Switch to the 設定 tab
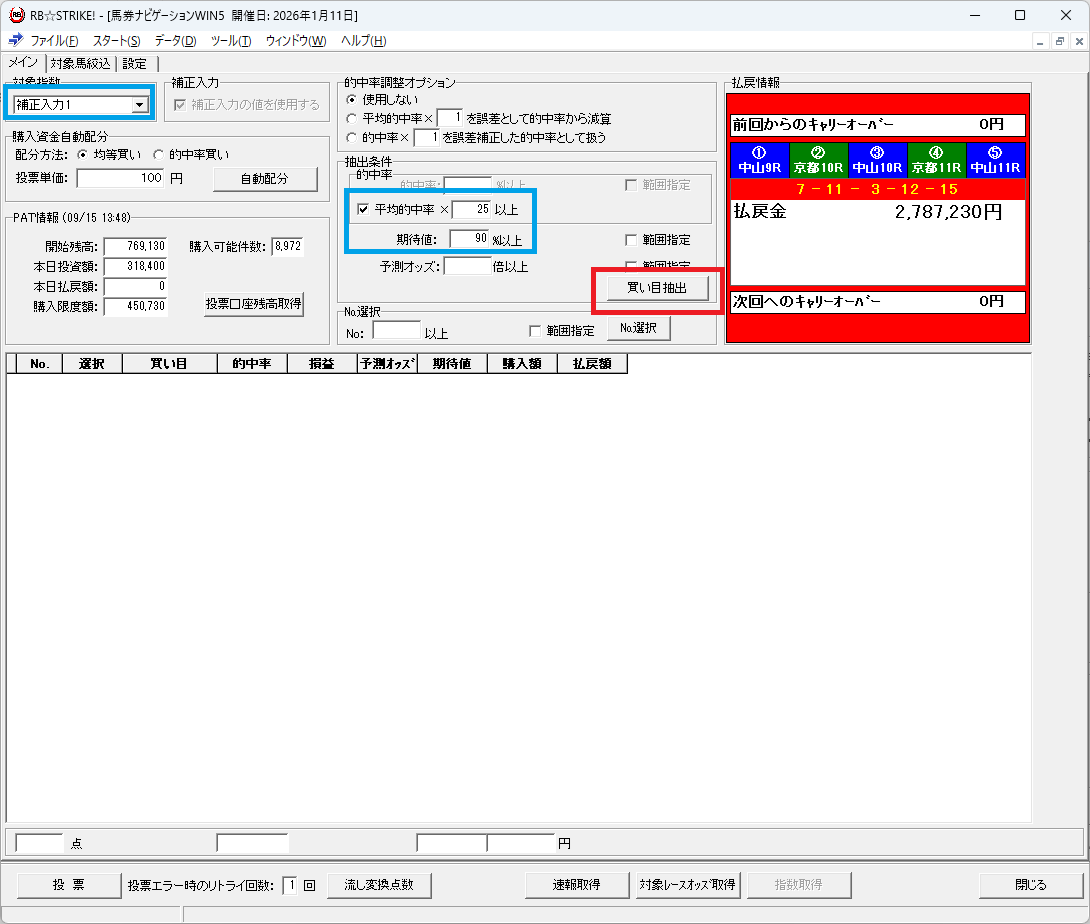This screenshot has height=924, width=1090. [135, 63]
